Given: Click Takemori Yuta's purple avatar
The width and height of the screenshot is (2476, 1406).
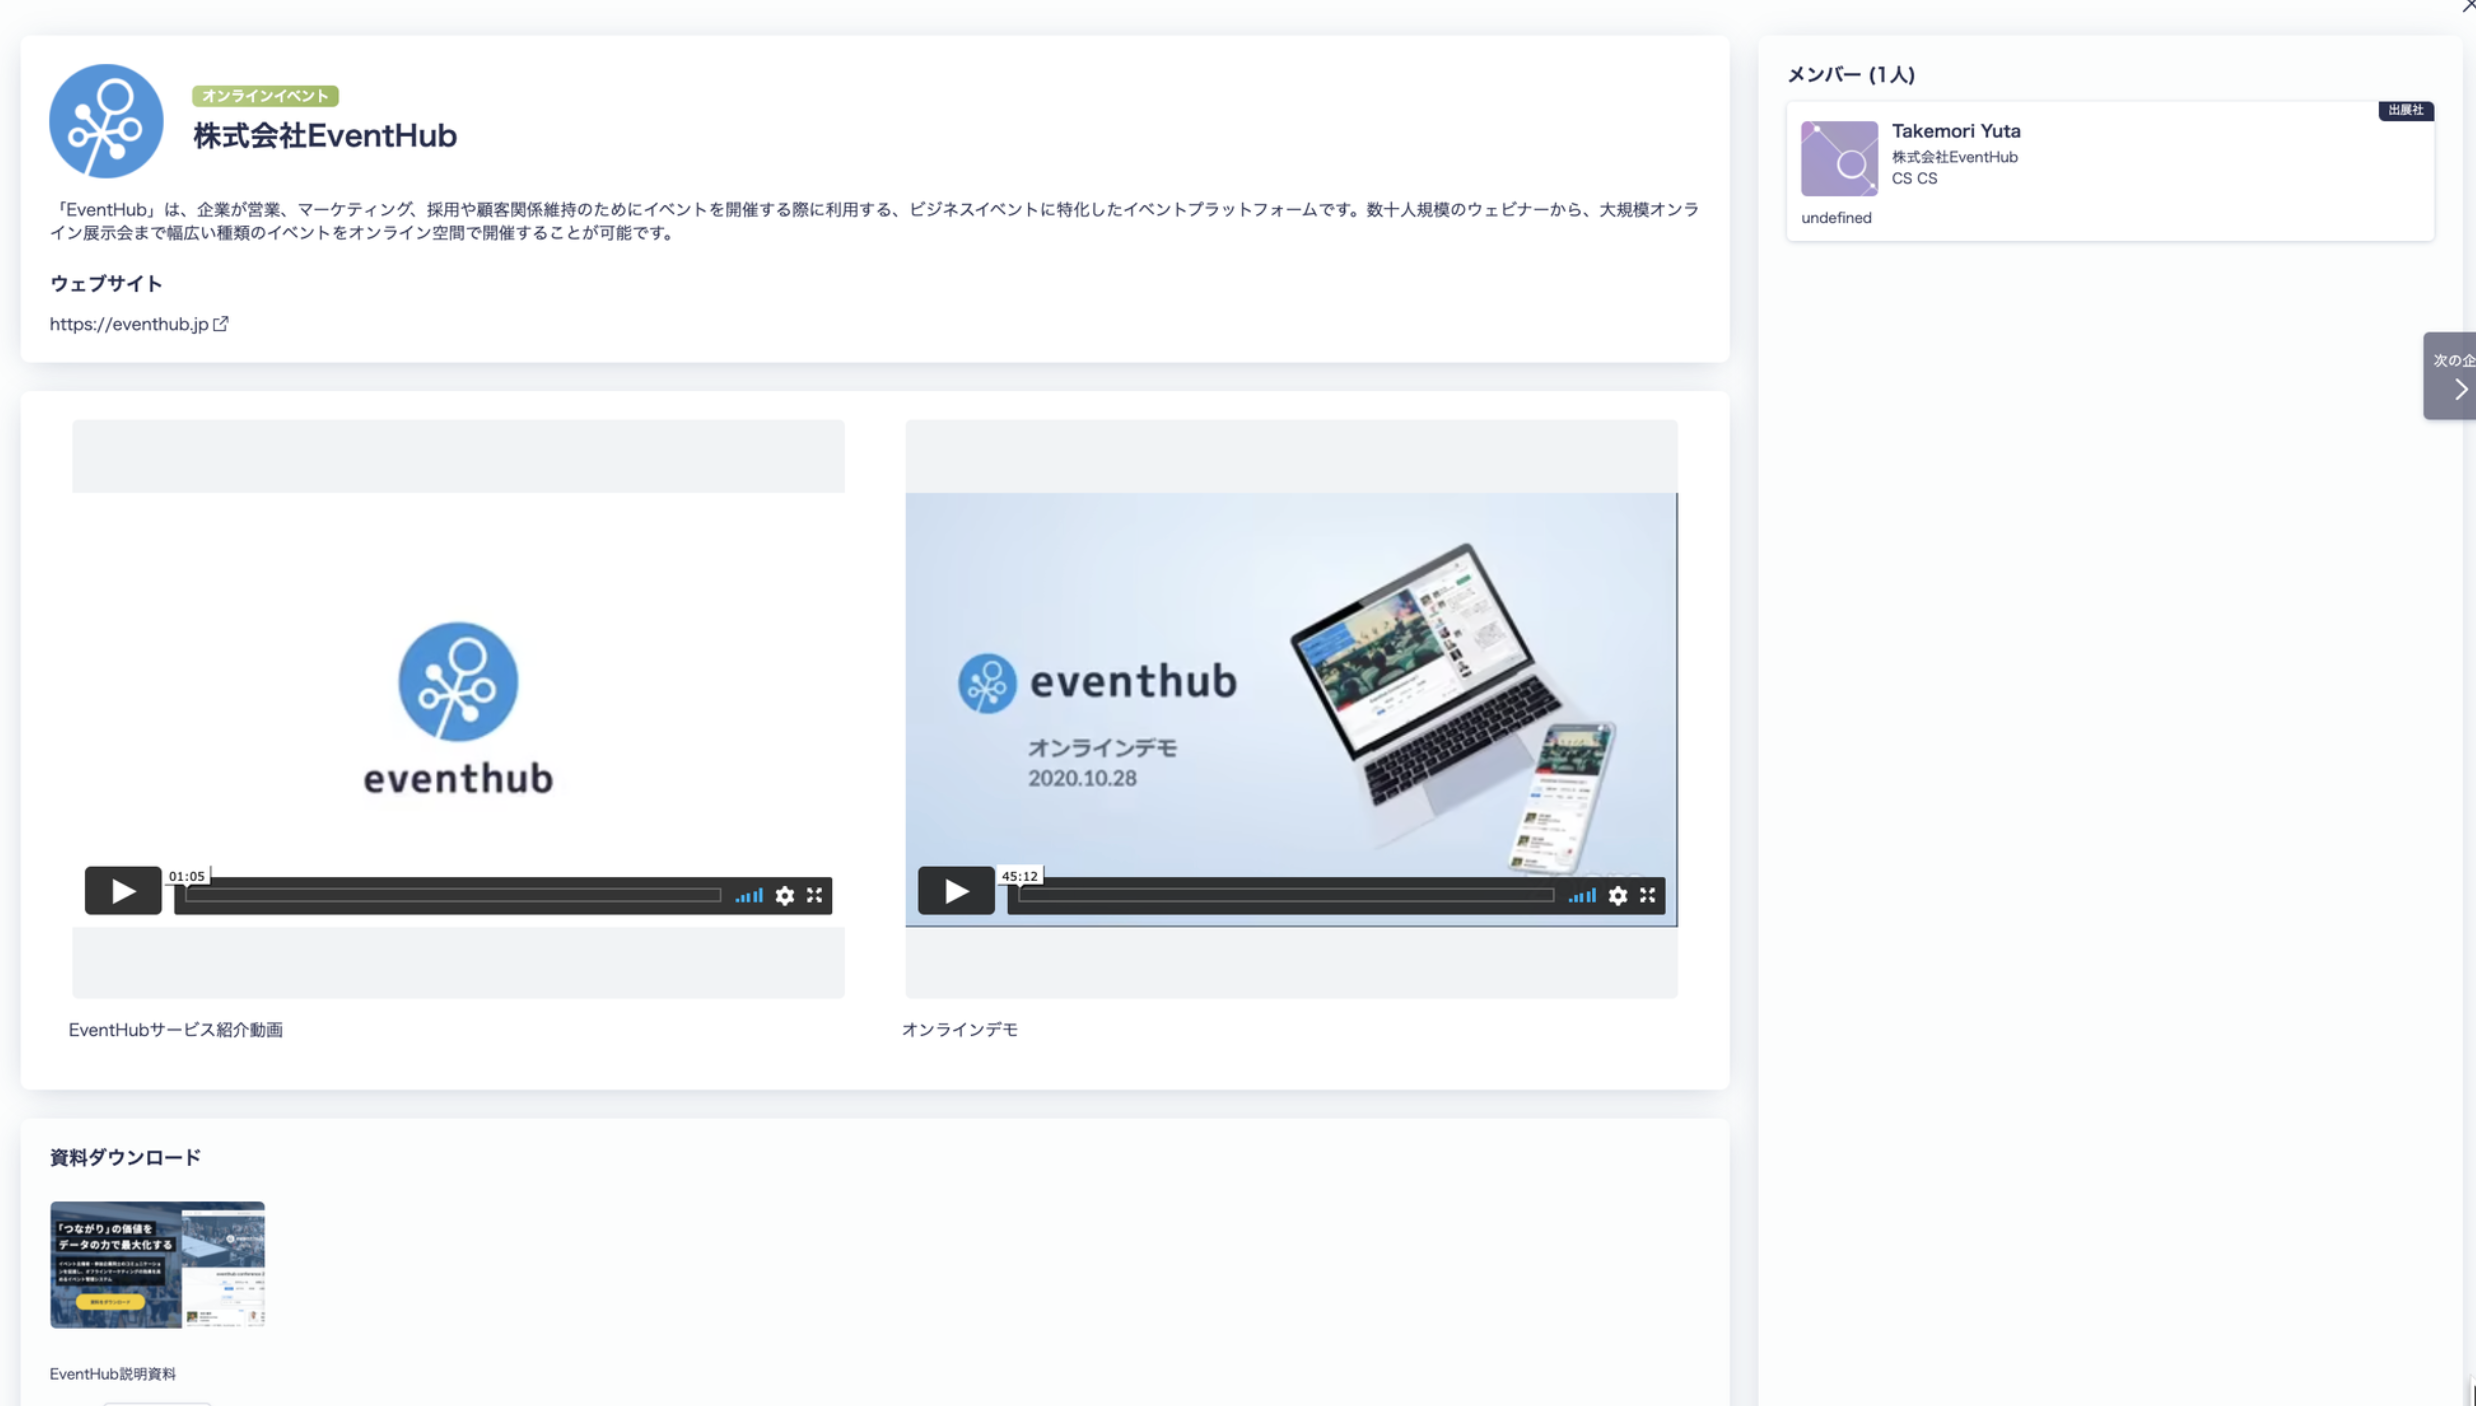Looking at the screenshot, I should point(1839,158).
